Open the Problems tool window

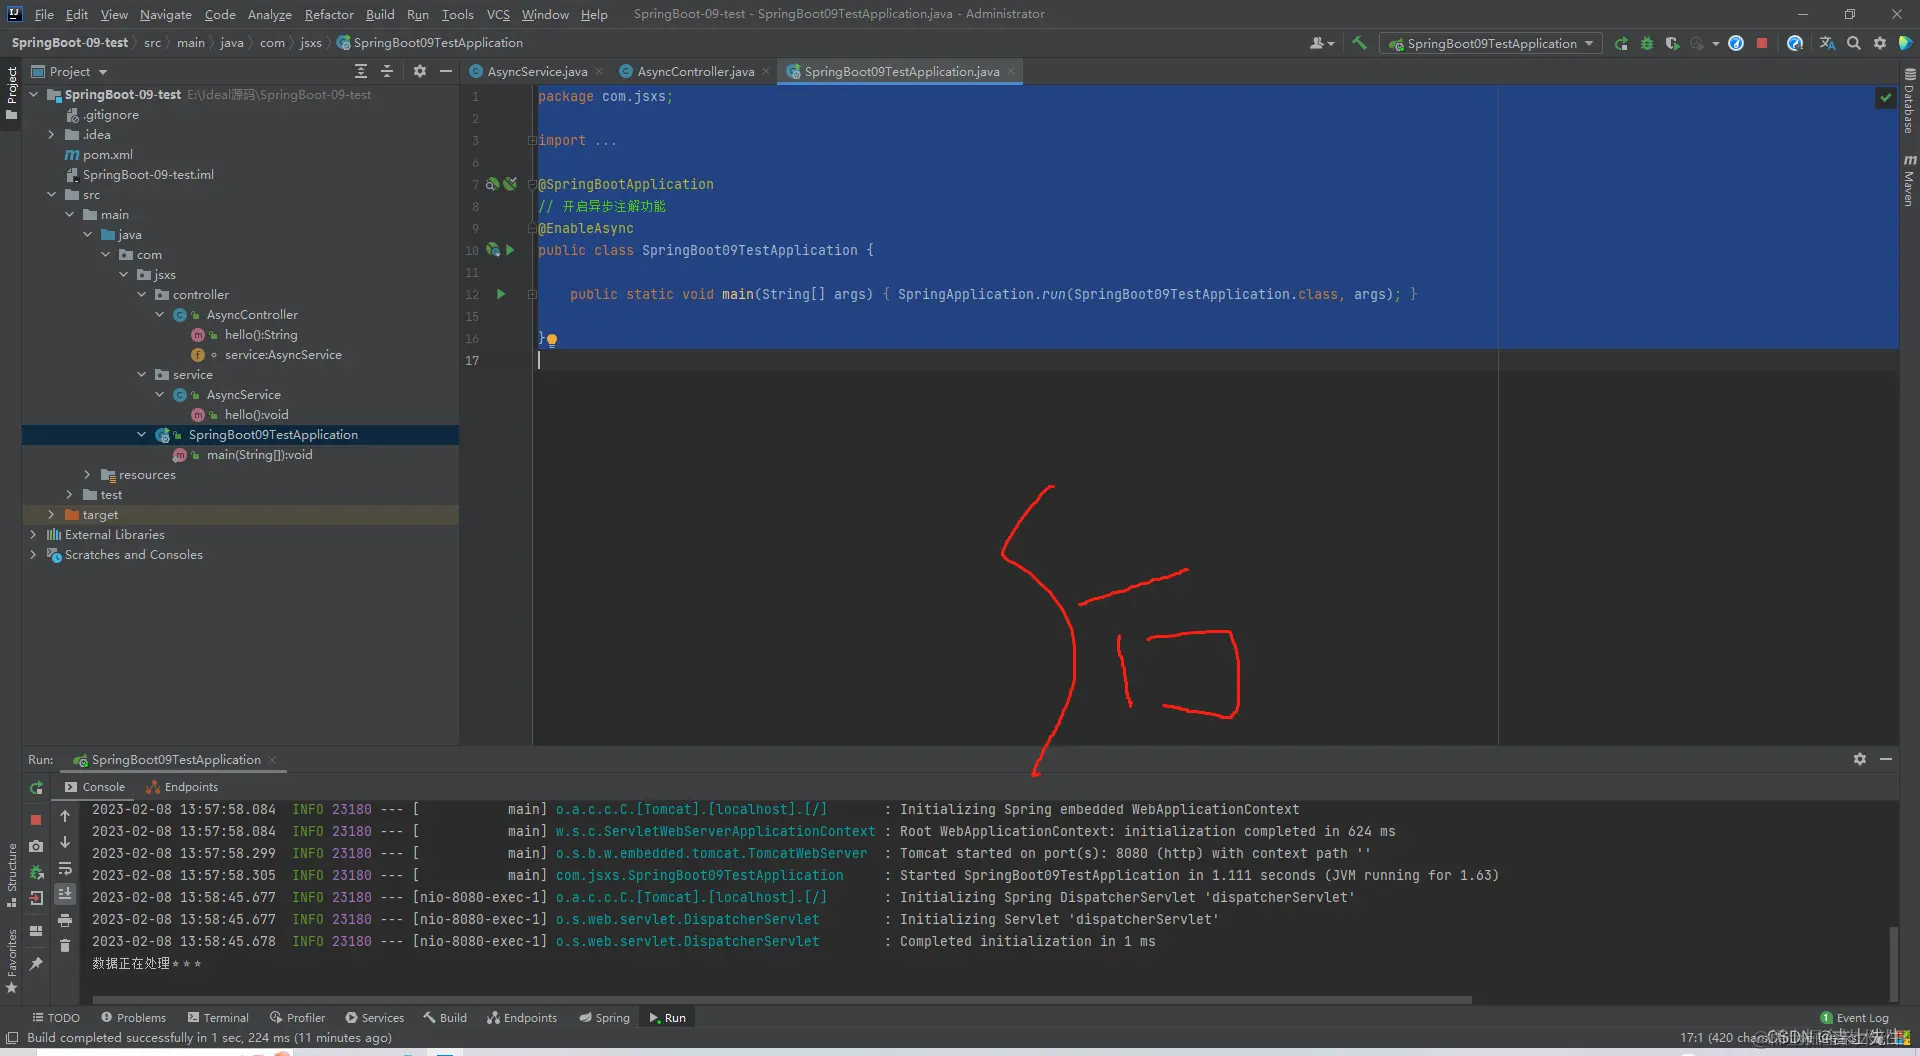click(x=133, y=1018)
